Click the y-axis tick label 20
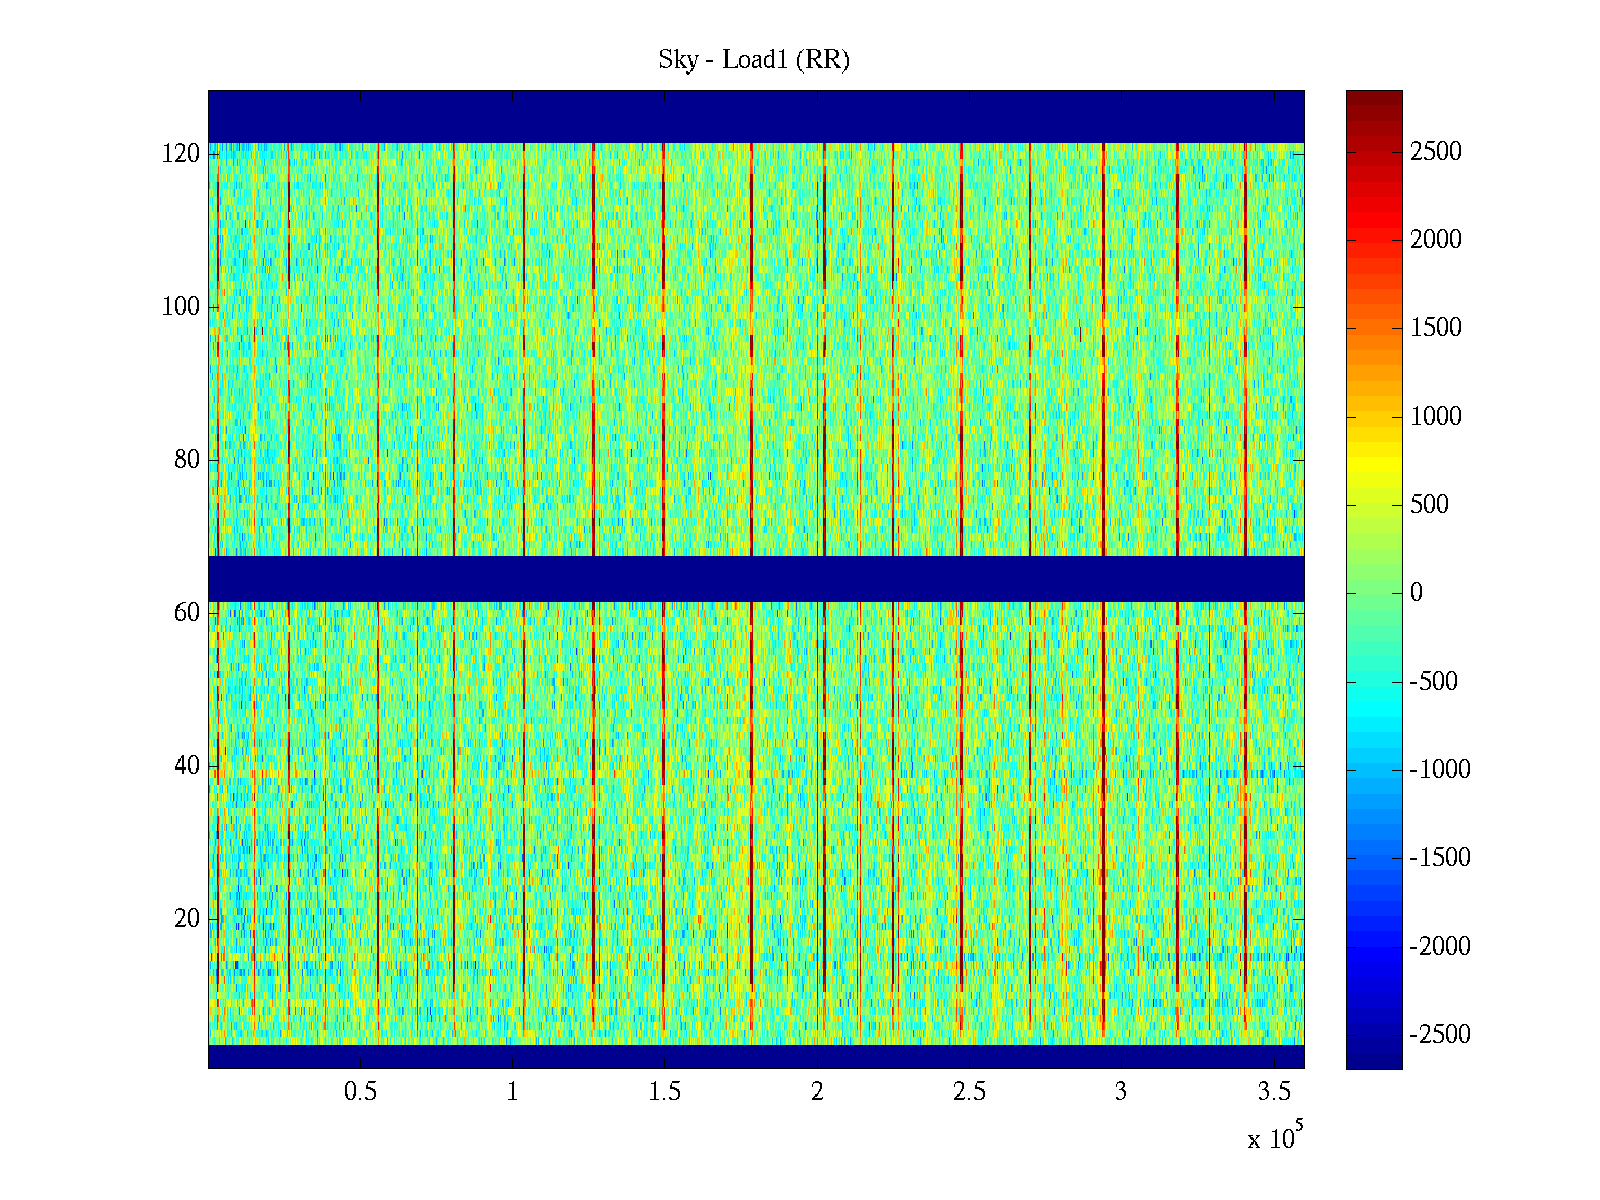The height and width of the screenshot is (1200, 1600). pyautogui.click(x=187, y=919)
